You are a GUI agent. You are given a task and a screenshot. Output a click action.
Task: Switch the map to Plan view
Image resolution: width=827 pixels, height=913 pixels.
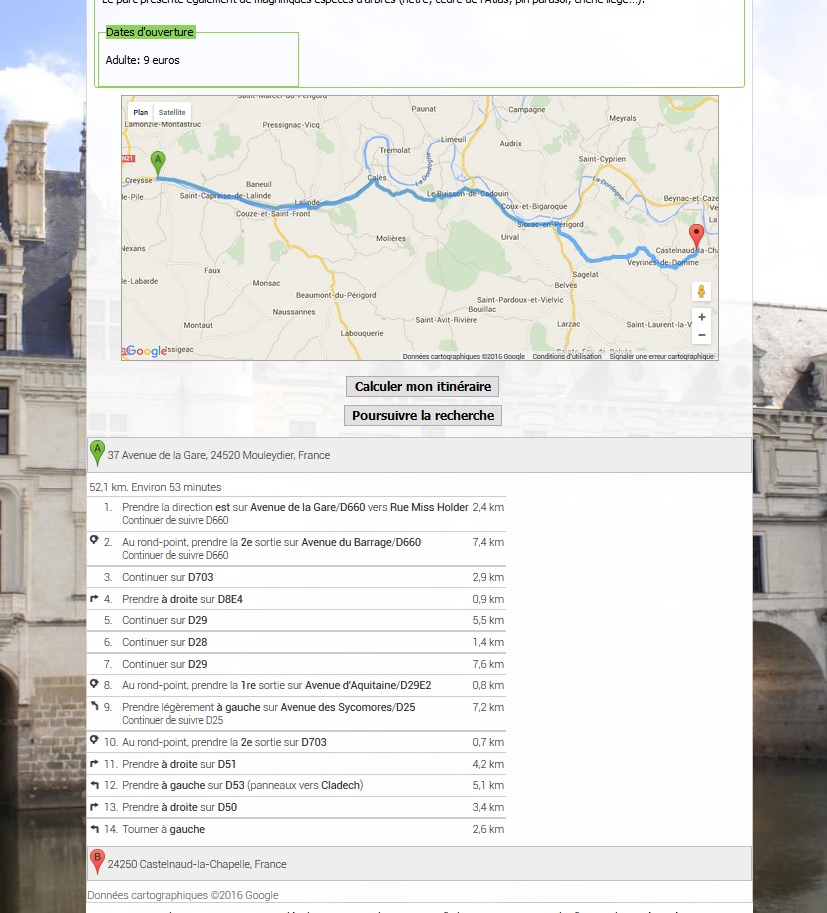[140, 112]
